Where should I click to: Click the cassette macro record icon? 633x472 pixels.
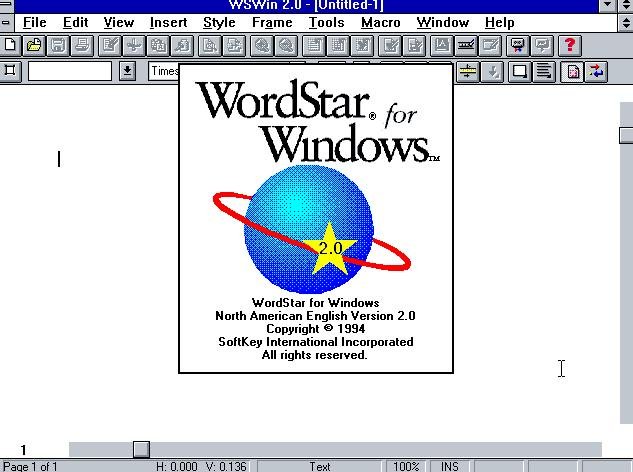point(518,45)
